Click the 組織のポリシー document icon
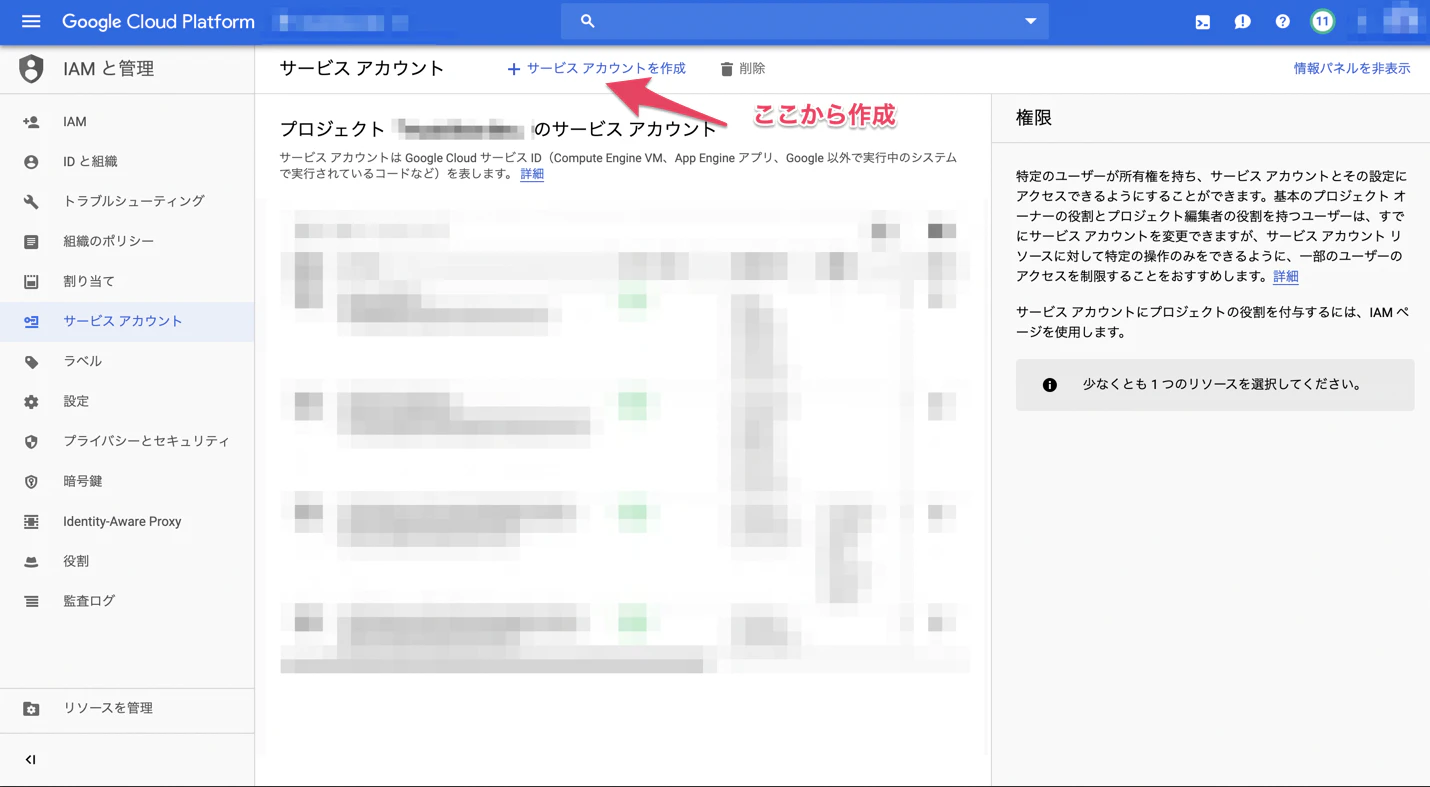The width and height of the screenshot is (1430, 787). point(31,242)
